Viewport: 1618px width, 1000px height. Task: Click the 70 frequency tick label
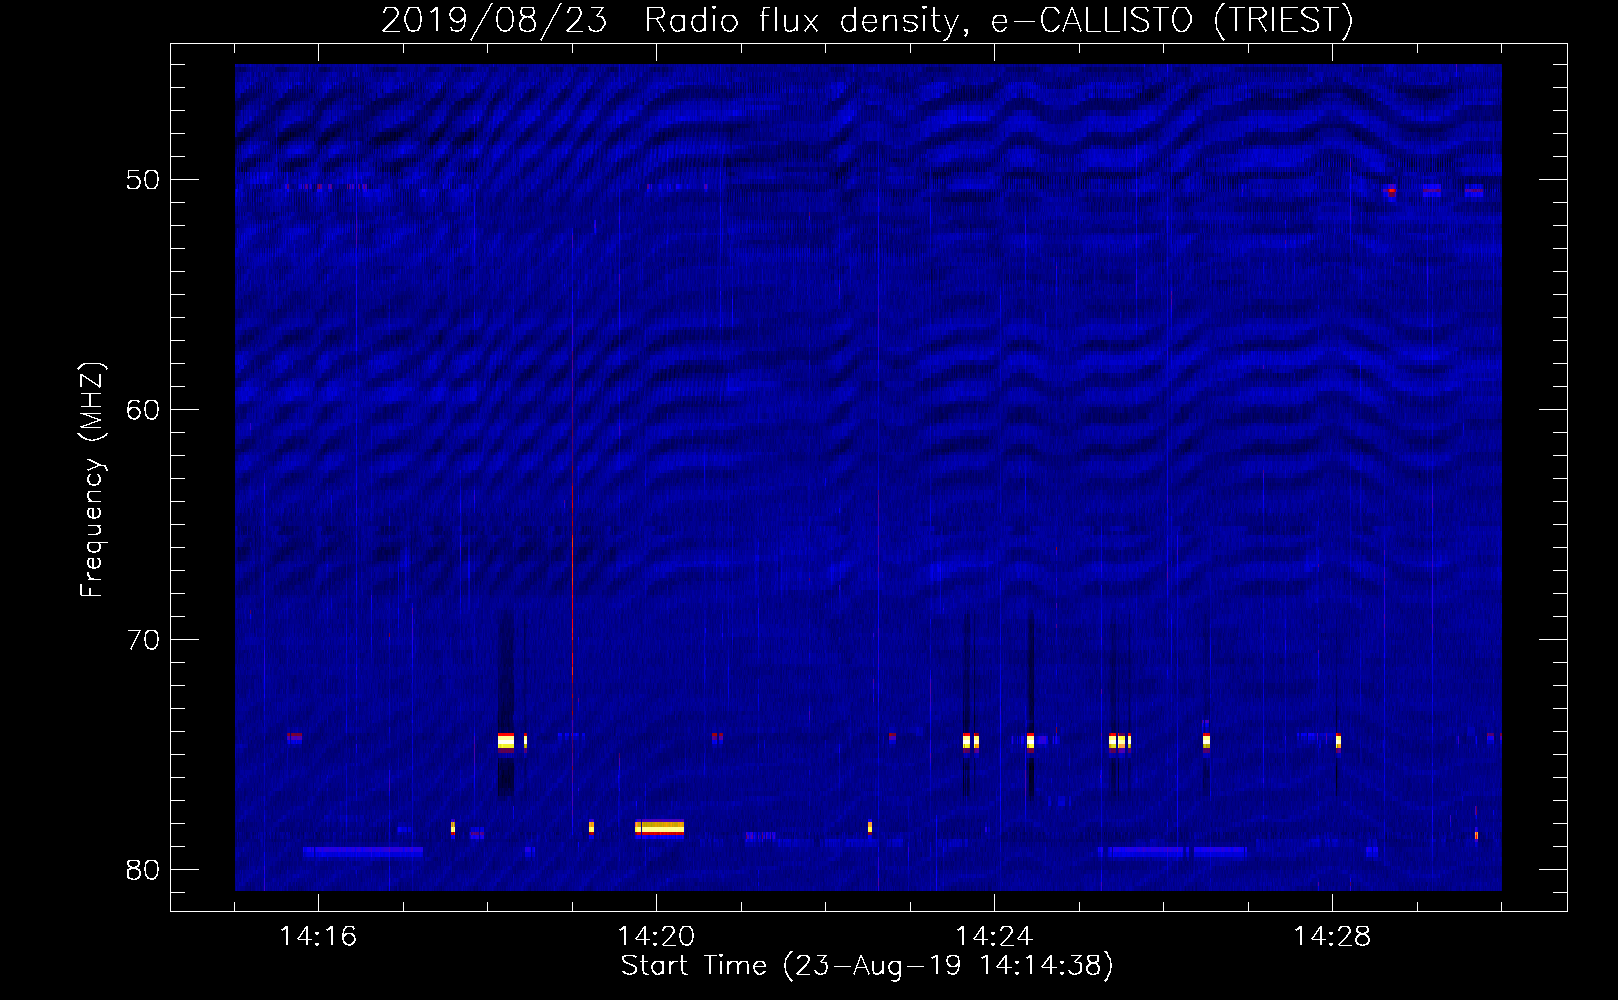143,640
